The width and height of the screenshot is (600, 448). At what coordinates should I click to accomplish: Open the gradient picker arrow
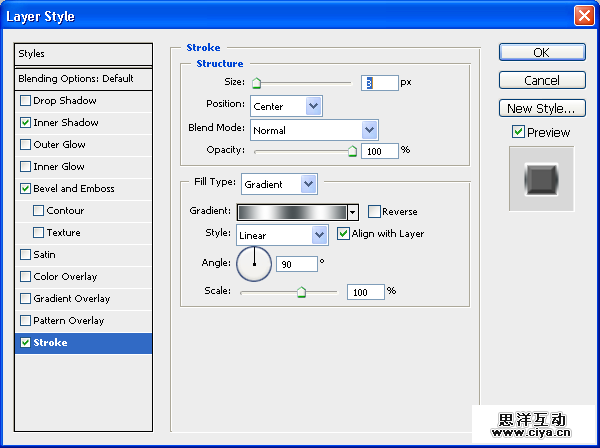click(353, 212)
